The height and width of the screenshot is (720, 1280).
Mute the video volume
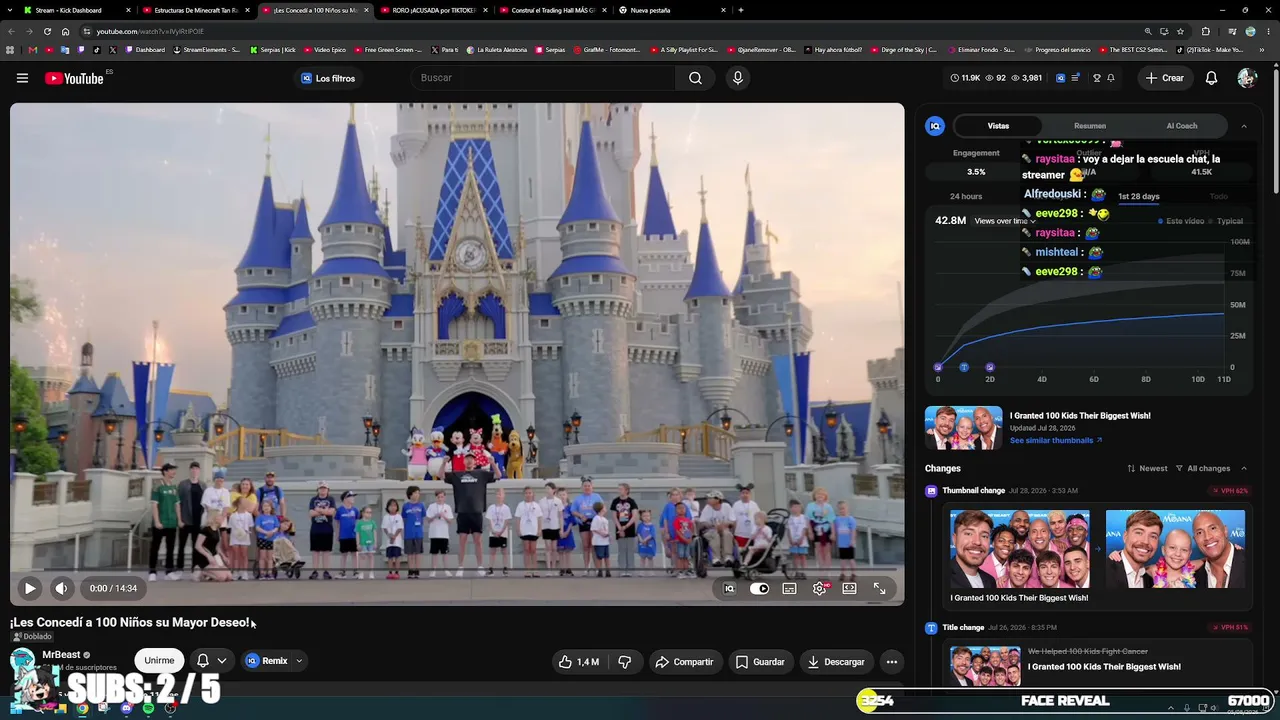pyautogui.click(x=61, y=588)
